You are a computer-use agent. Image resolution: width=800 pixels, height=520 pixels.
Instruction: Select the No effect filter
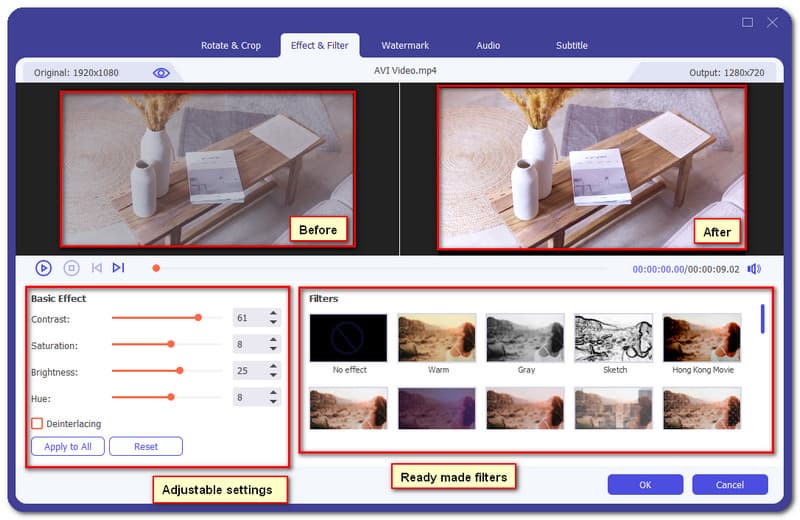pos(348,338)
